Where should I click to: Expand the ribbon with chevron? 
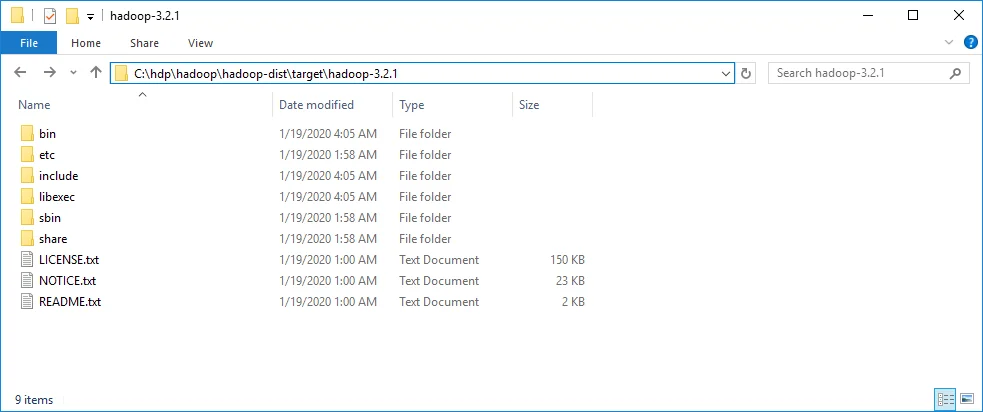click(x=949, y=43)
